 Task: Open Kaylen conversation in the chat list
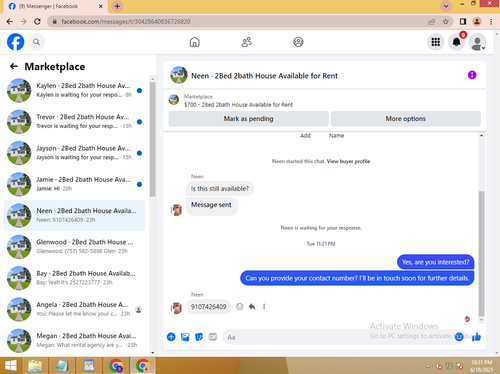point(74,90)
